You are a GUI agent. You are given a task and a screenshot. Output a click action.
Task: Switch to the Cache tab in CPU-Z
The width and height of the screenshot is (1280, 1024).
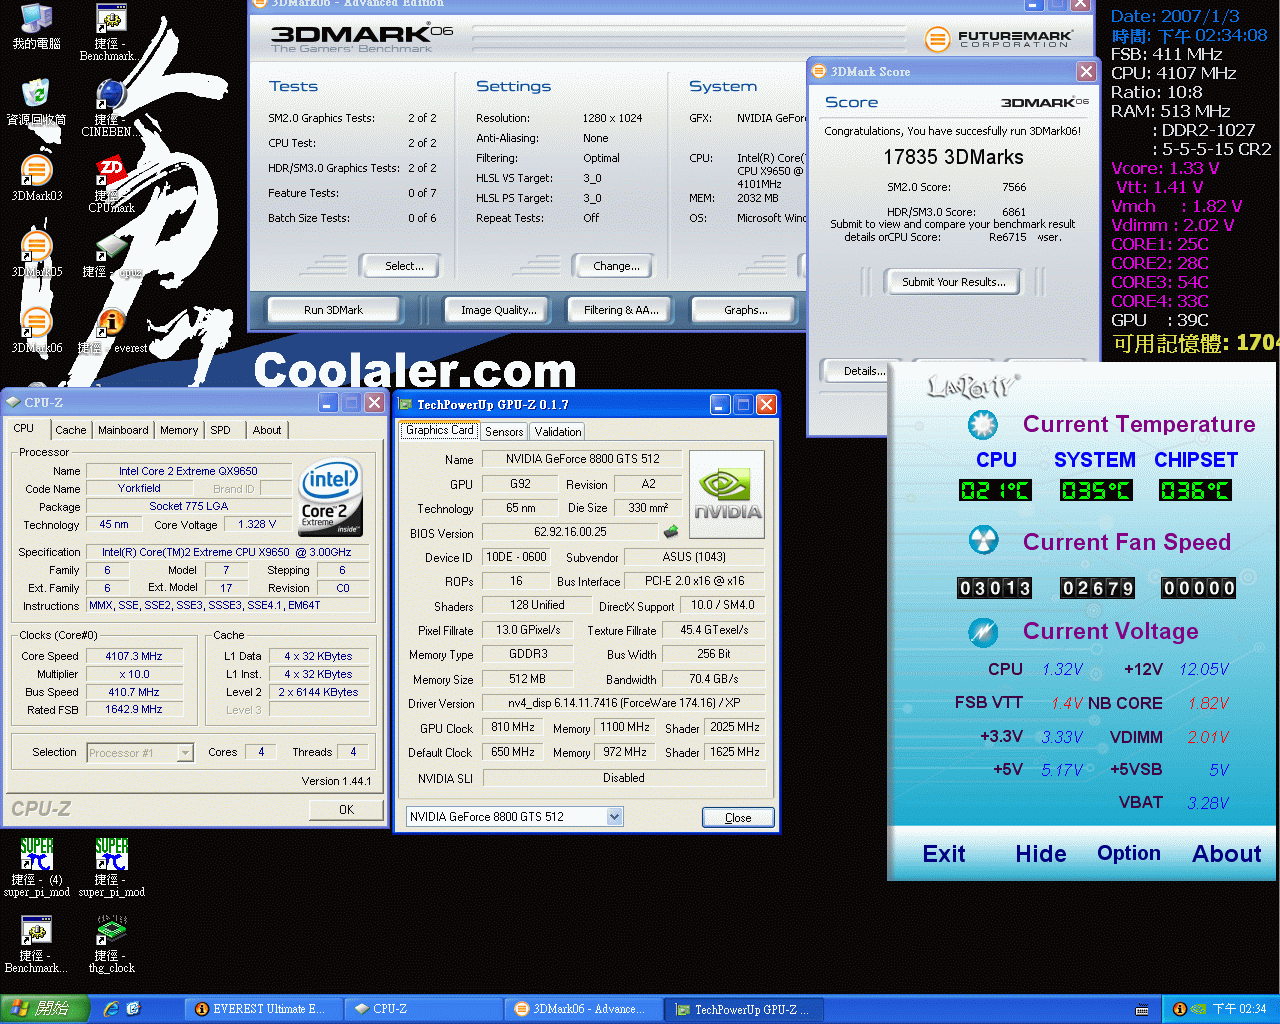[x=70, y=430]
